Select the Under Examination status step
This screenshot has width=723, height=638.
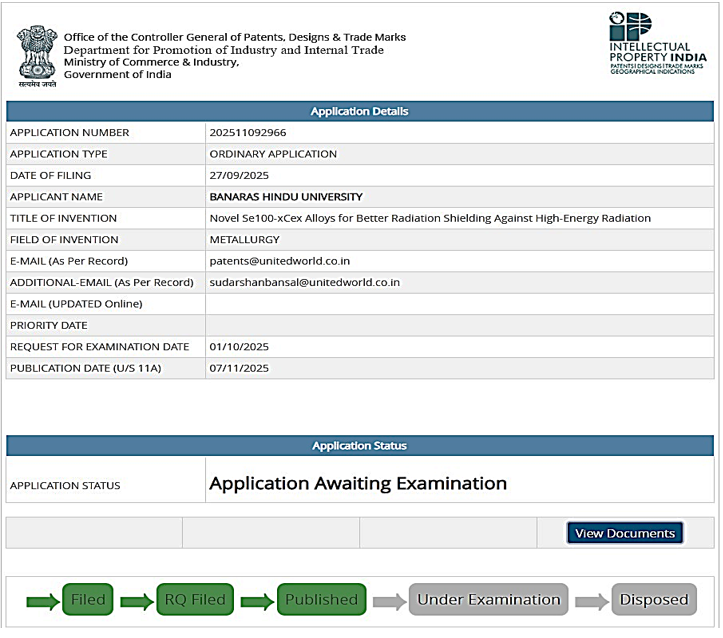[x=488, y=600]
